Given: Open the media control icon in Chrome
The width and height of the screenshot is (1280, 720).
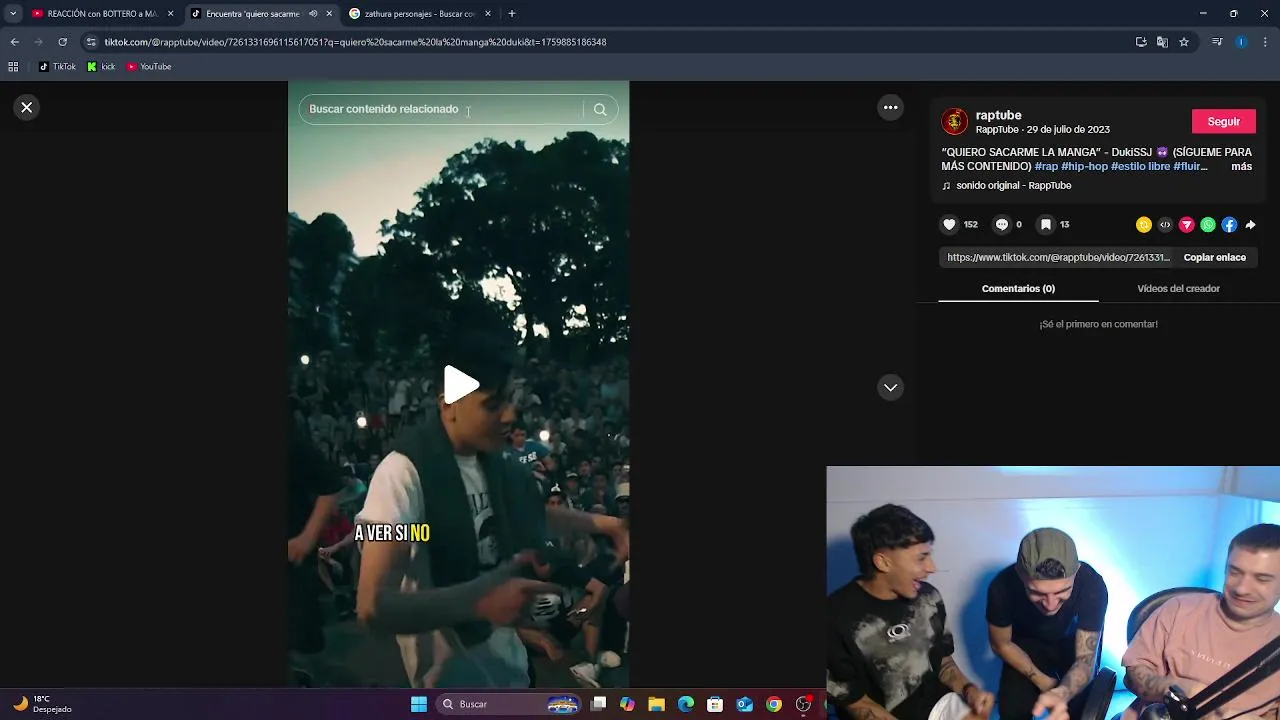Looking at the screenshot, I should point(1217,42).
